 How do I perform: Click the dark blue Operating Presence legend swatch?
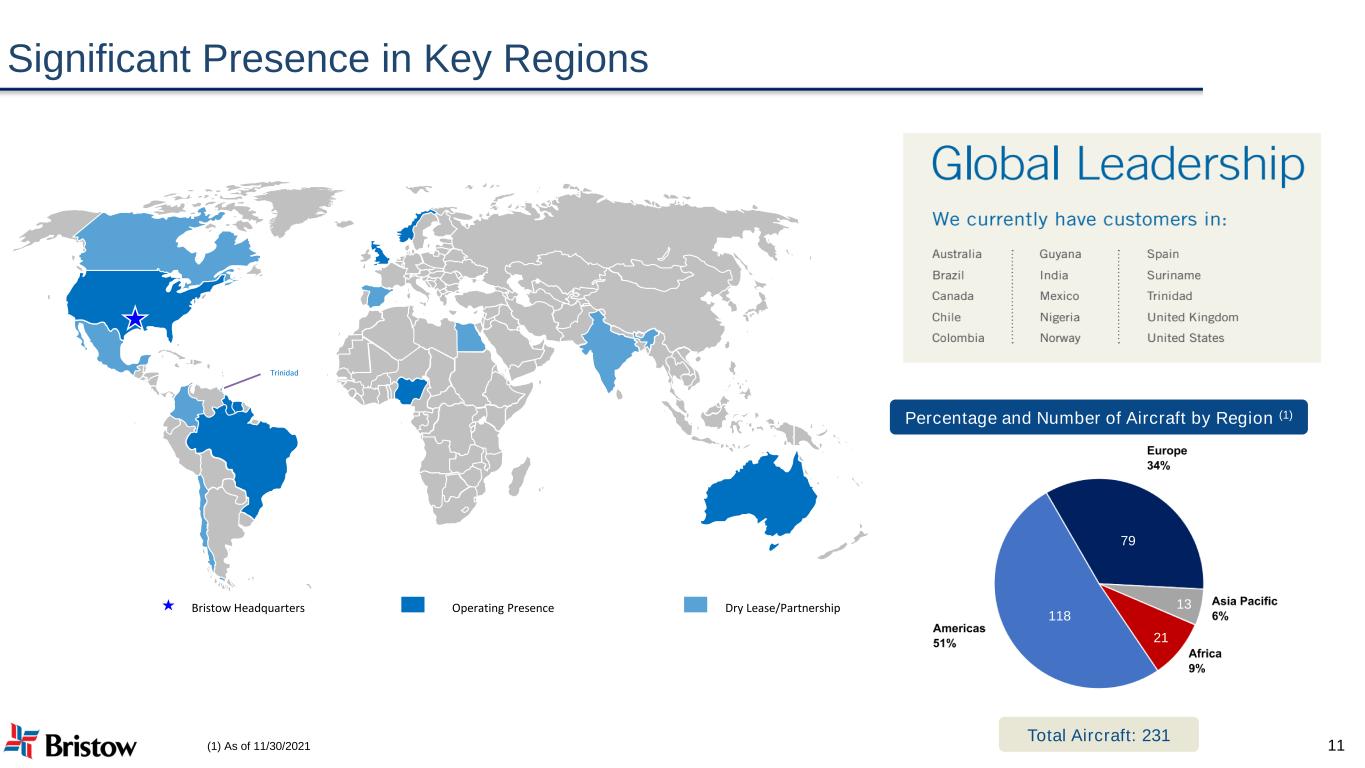point(413,605)
